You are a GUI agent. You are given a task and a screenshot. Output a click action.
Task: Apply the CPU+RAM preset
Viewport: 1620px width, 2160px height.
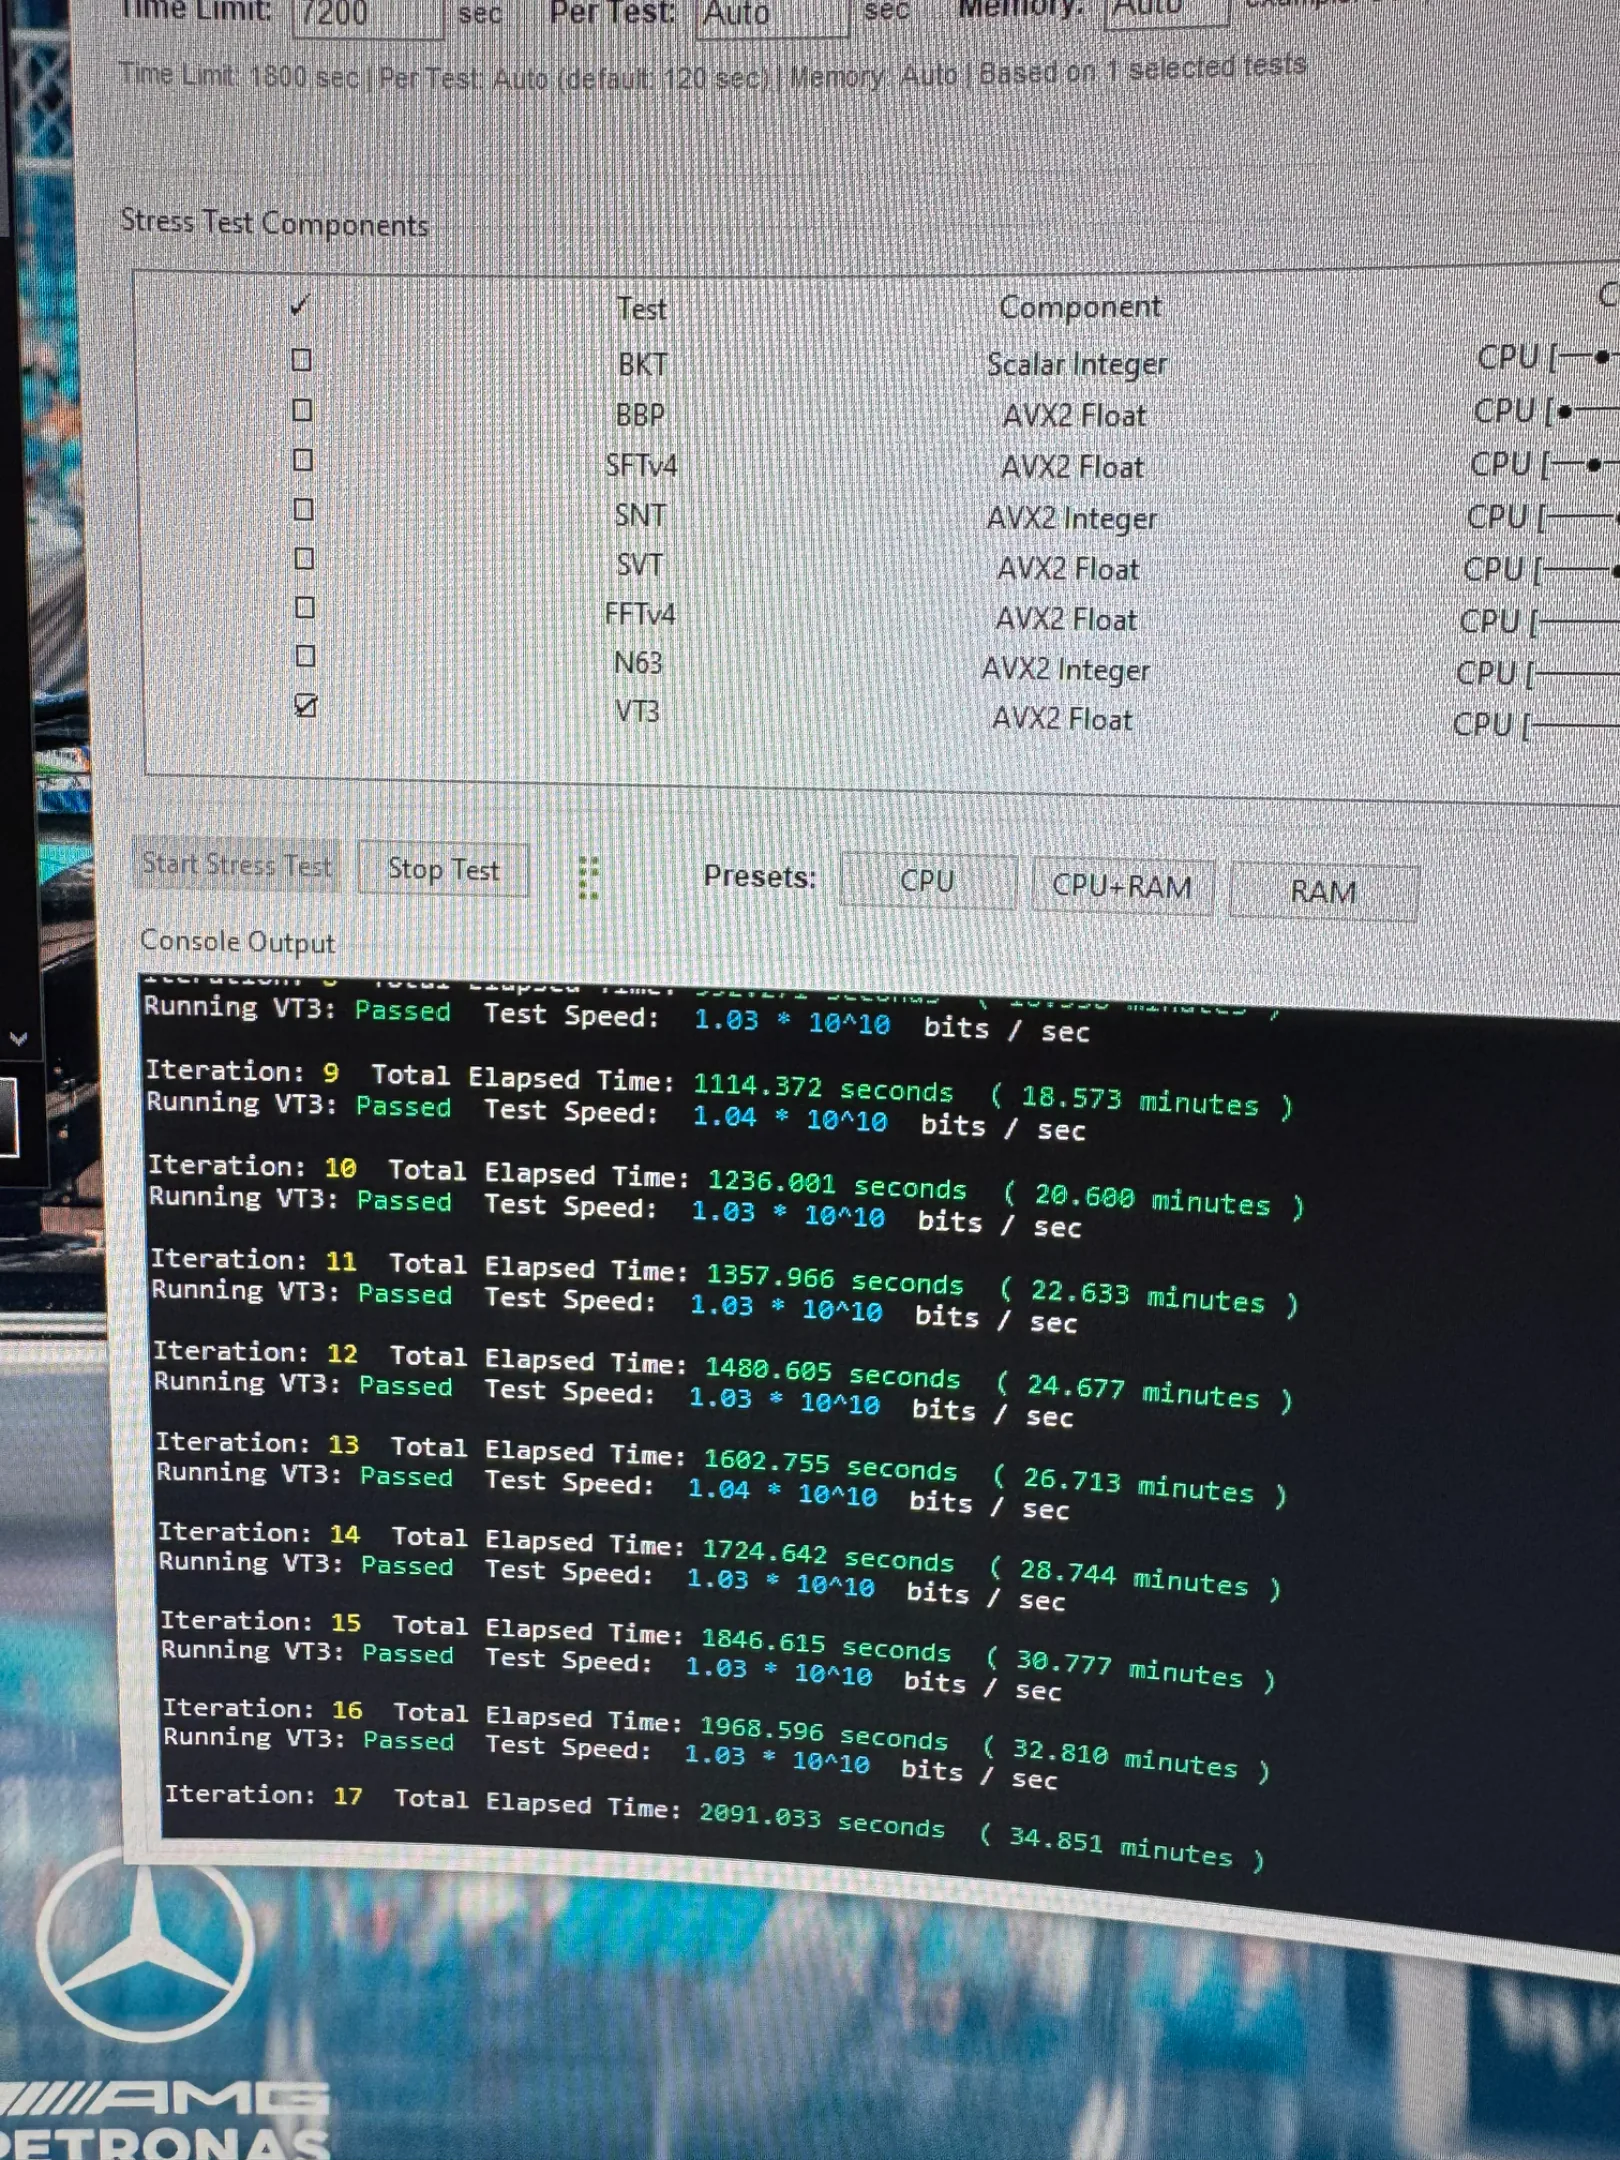[1122, 887]
